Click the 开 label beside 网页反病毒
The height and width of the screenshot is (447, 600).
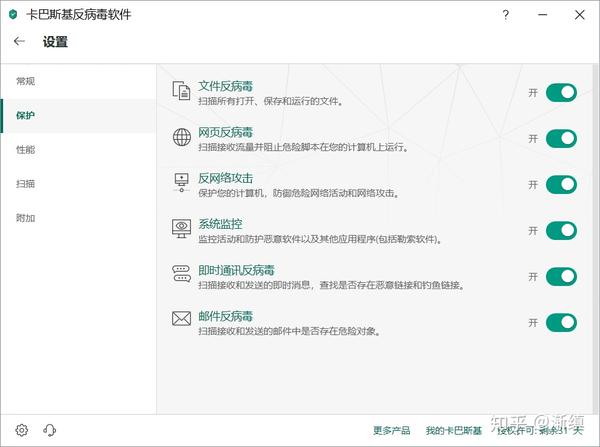[533, 139]
